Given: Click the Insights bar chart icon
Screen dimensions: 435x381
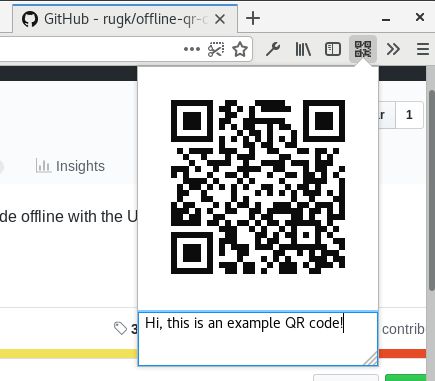Looking at the screenshot, I should point(43,166).
